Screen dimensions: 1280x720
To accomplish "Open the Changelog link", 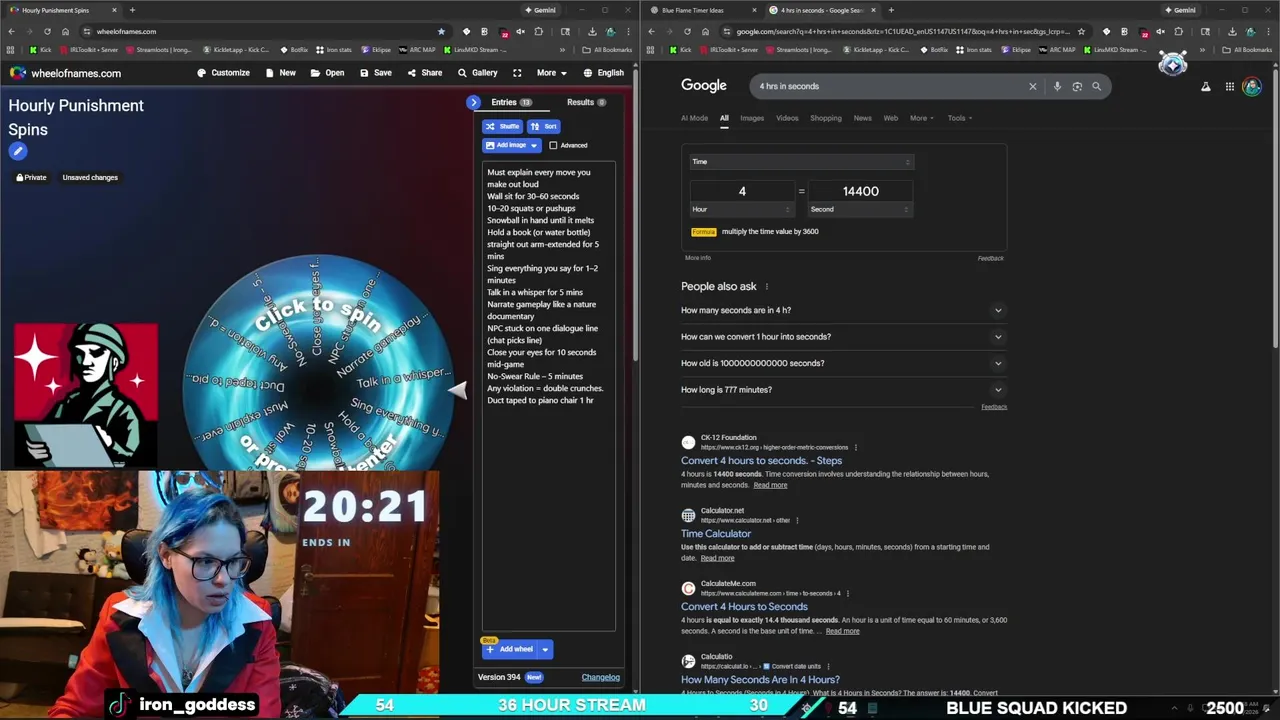I will click(601, 677).
